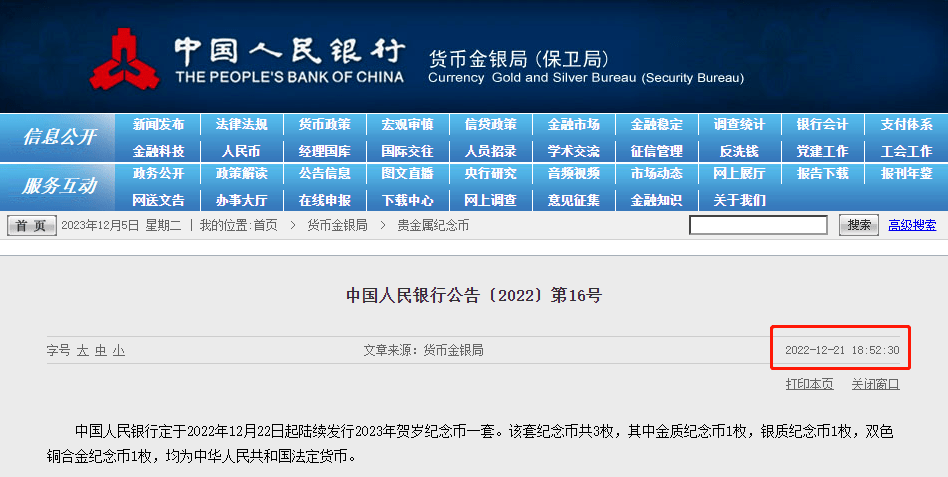Open 支付体系 navigation item

tap(906, 125)
